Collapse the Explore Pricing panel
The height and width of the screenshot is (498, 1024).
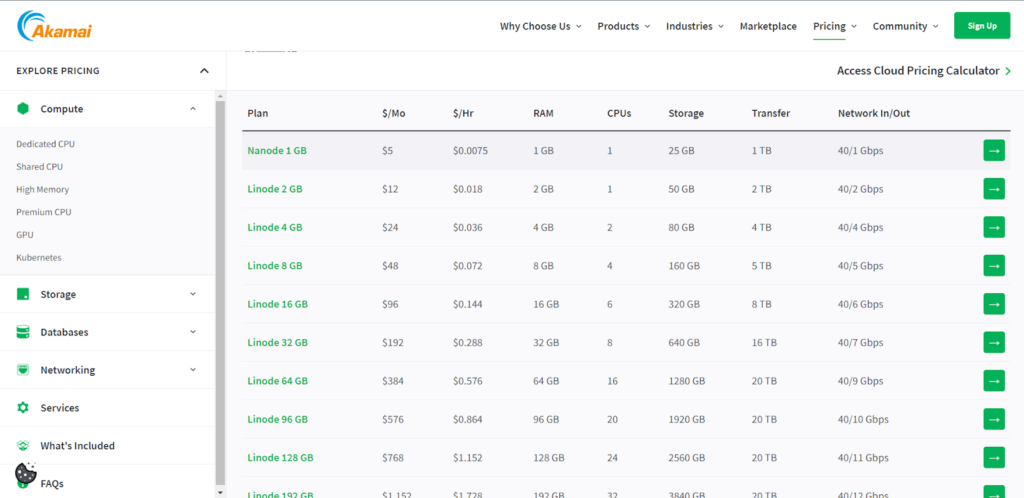[x=204, y=71]
